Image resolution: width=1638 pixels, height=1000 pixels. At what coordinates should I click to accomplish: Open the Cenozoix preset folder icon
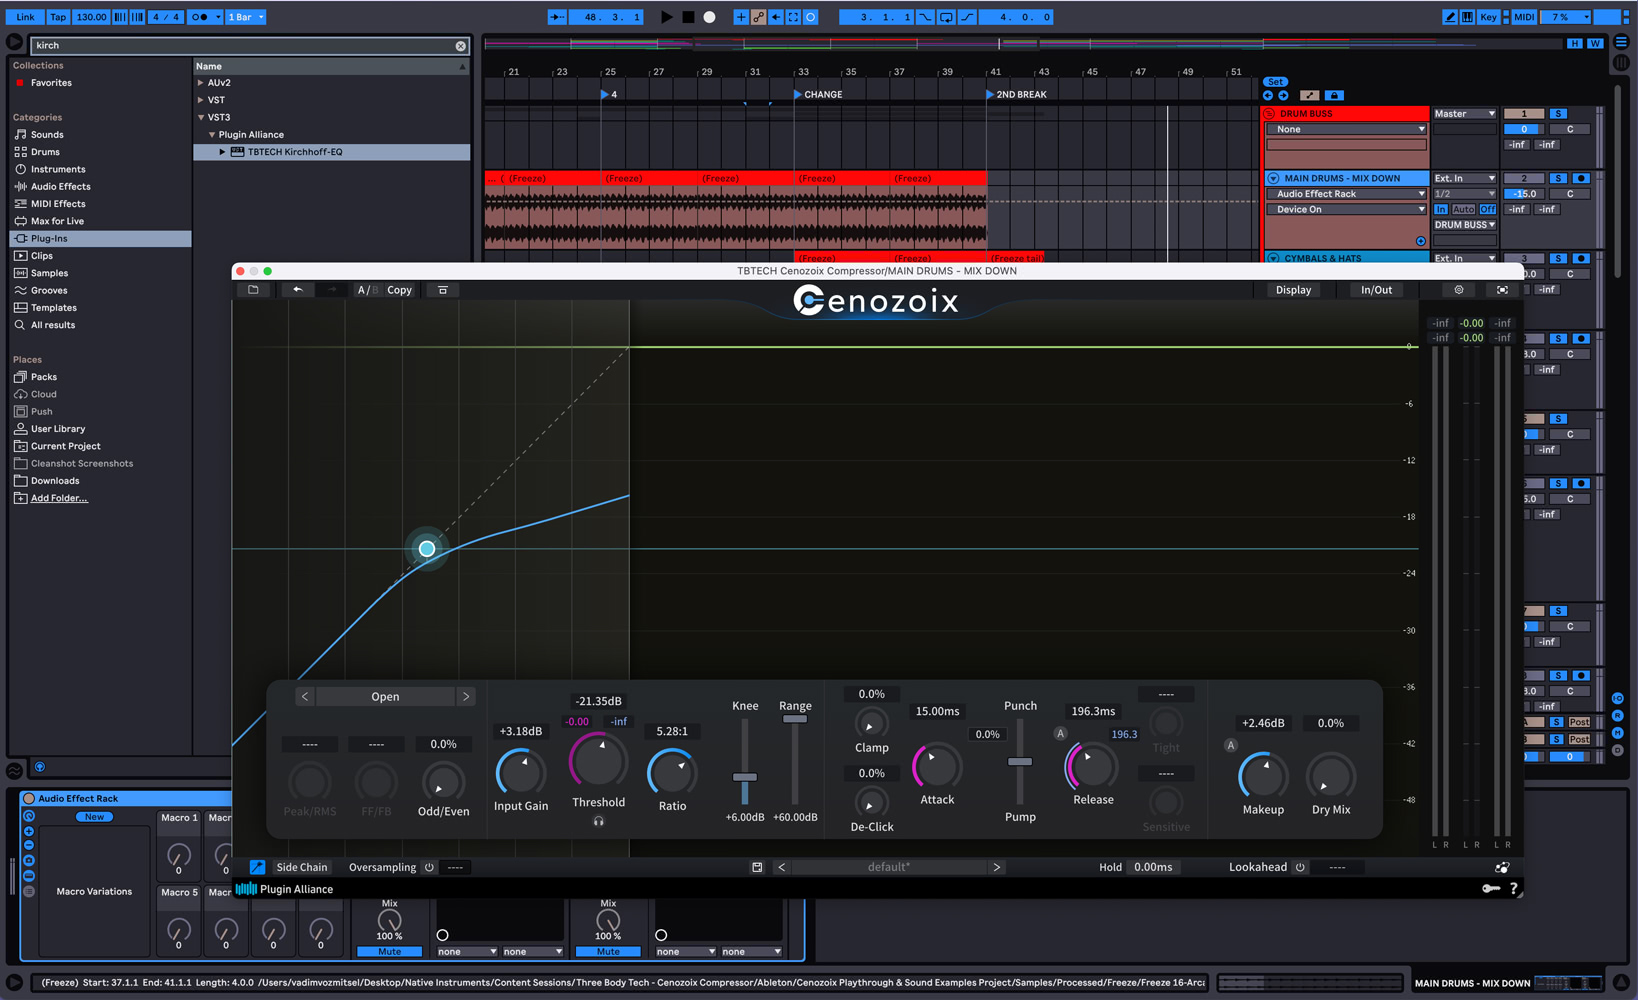click(x=253, y=290)
